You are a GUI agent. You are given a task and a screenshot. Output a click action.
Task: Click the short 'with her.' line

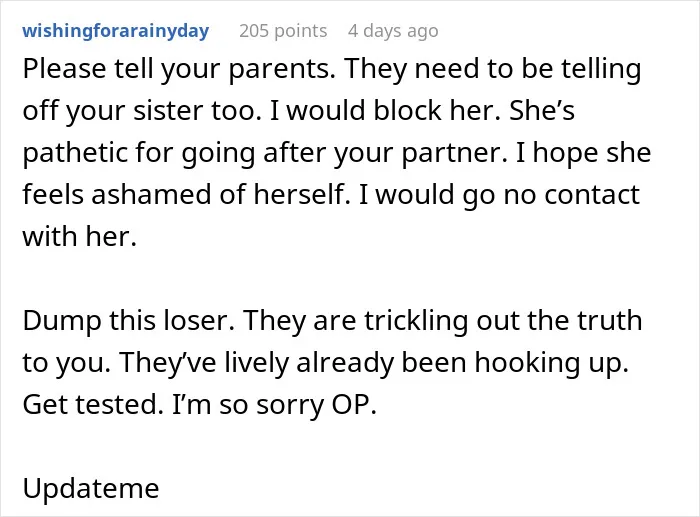[x=79, y=237]
